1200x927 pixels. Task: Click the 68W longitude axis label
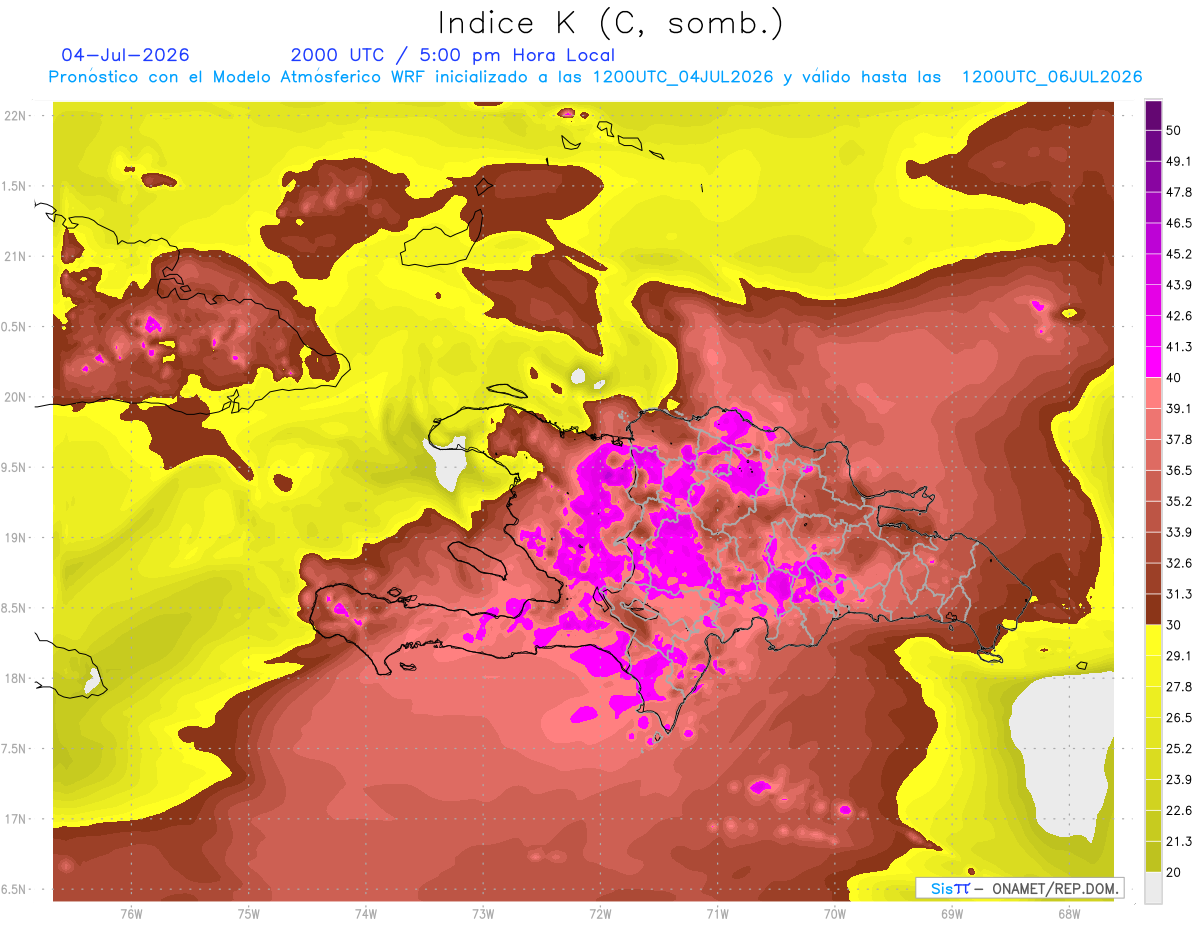(x=1069, y=914)
